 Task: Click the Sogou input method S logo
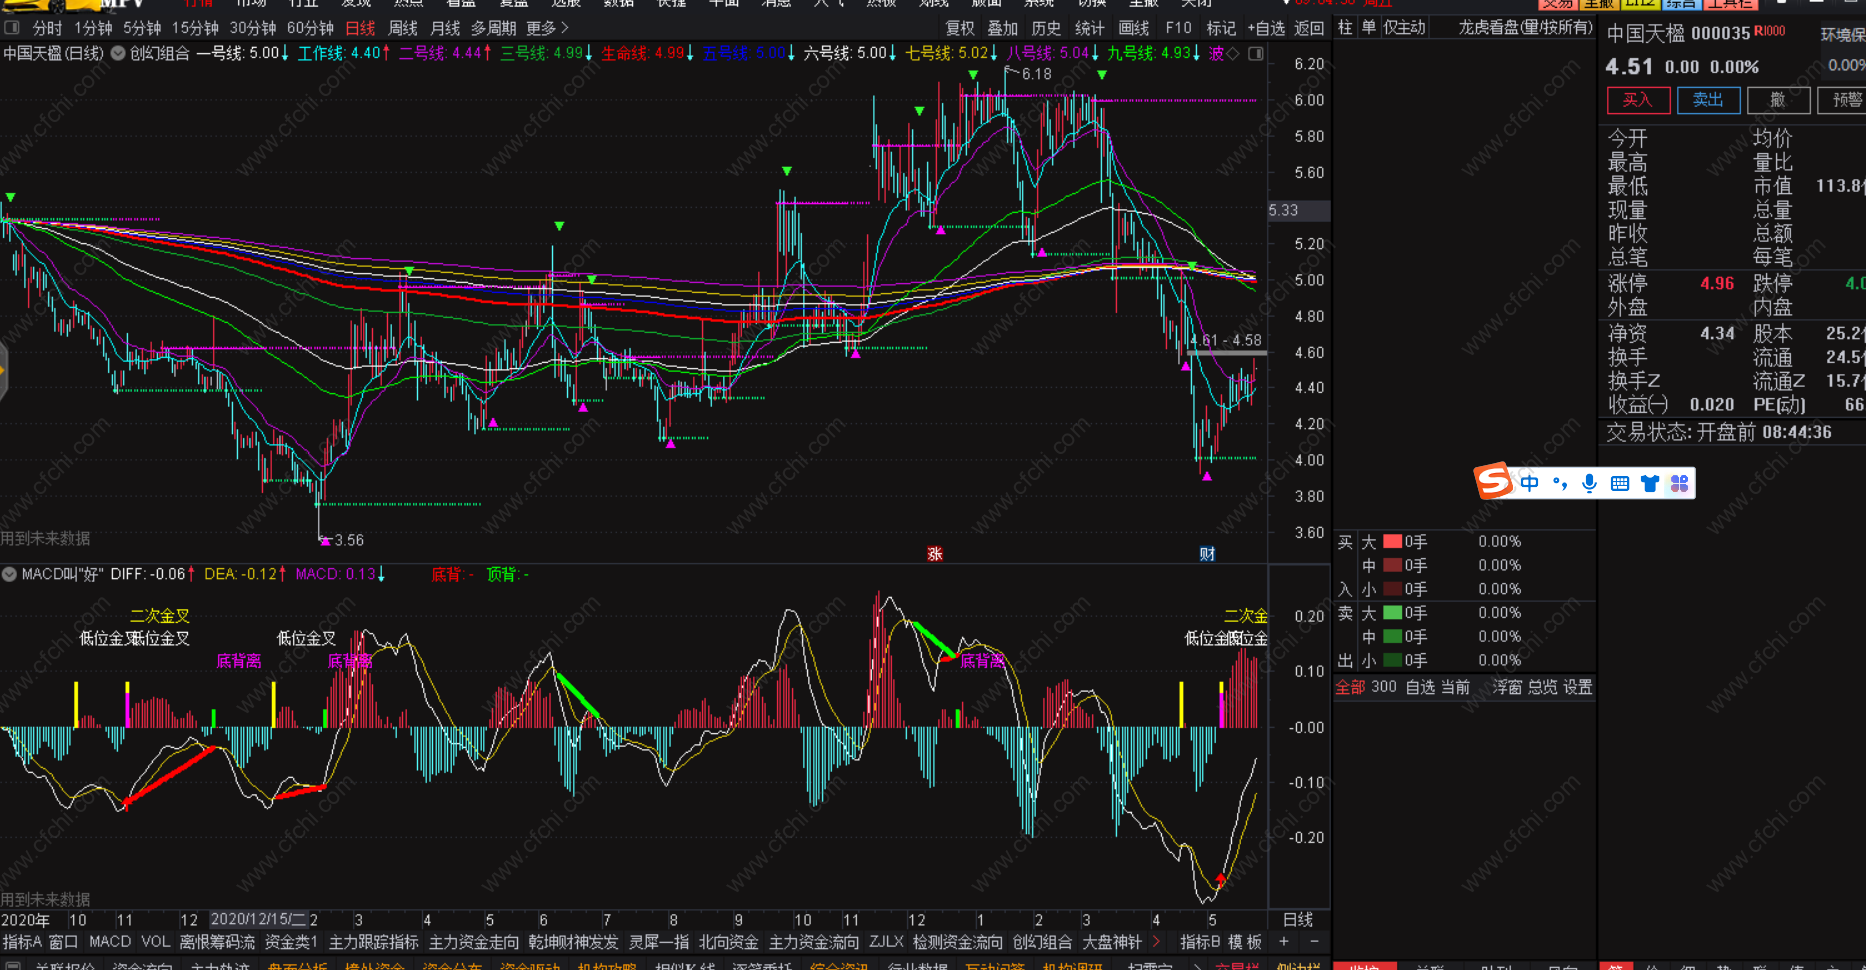tap(1493, 482)
